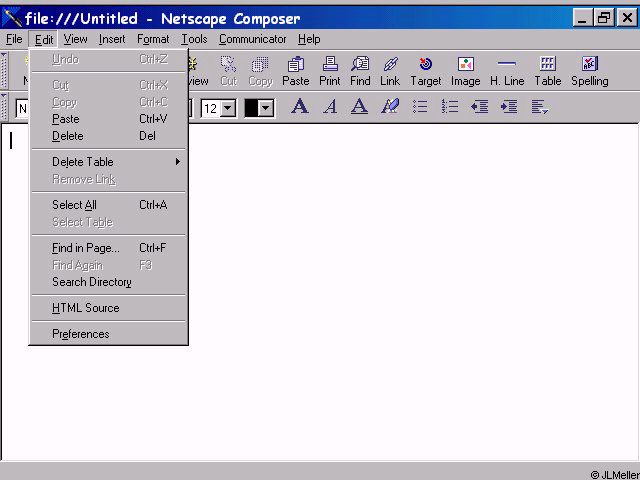Run the Spelling checker icon
The width and height of the screenshot is (640, 480).
[590, 71]
